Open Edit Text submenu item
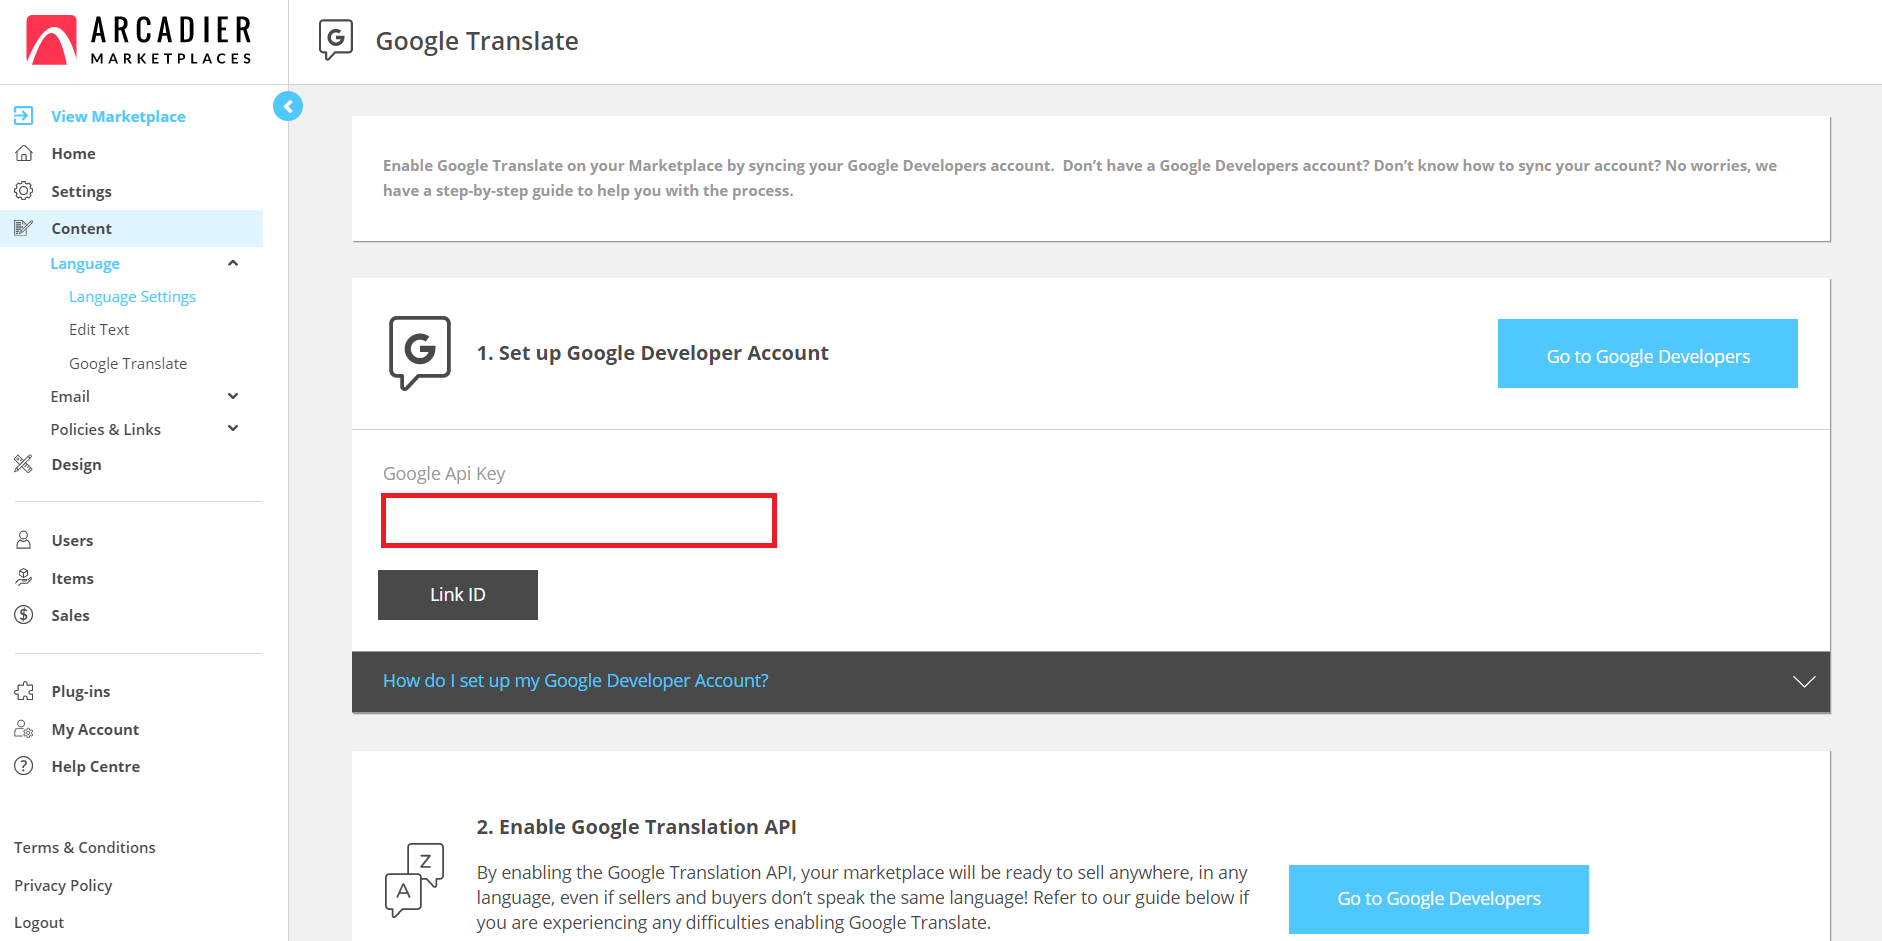 click(x=99, y=329)
